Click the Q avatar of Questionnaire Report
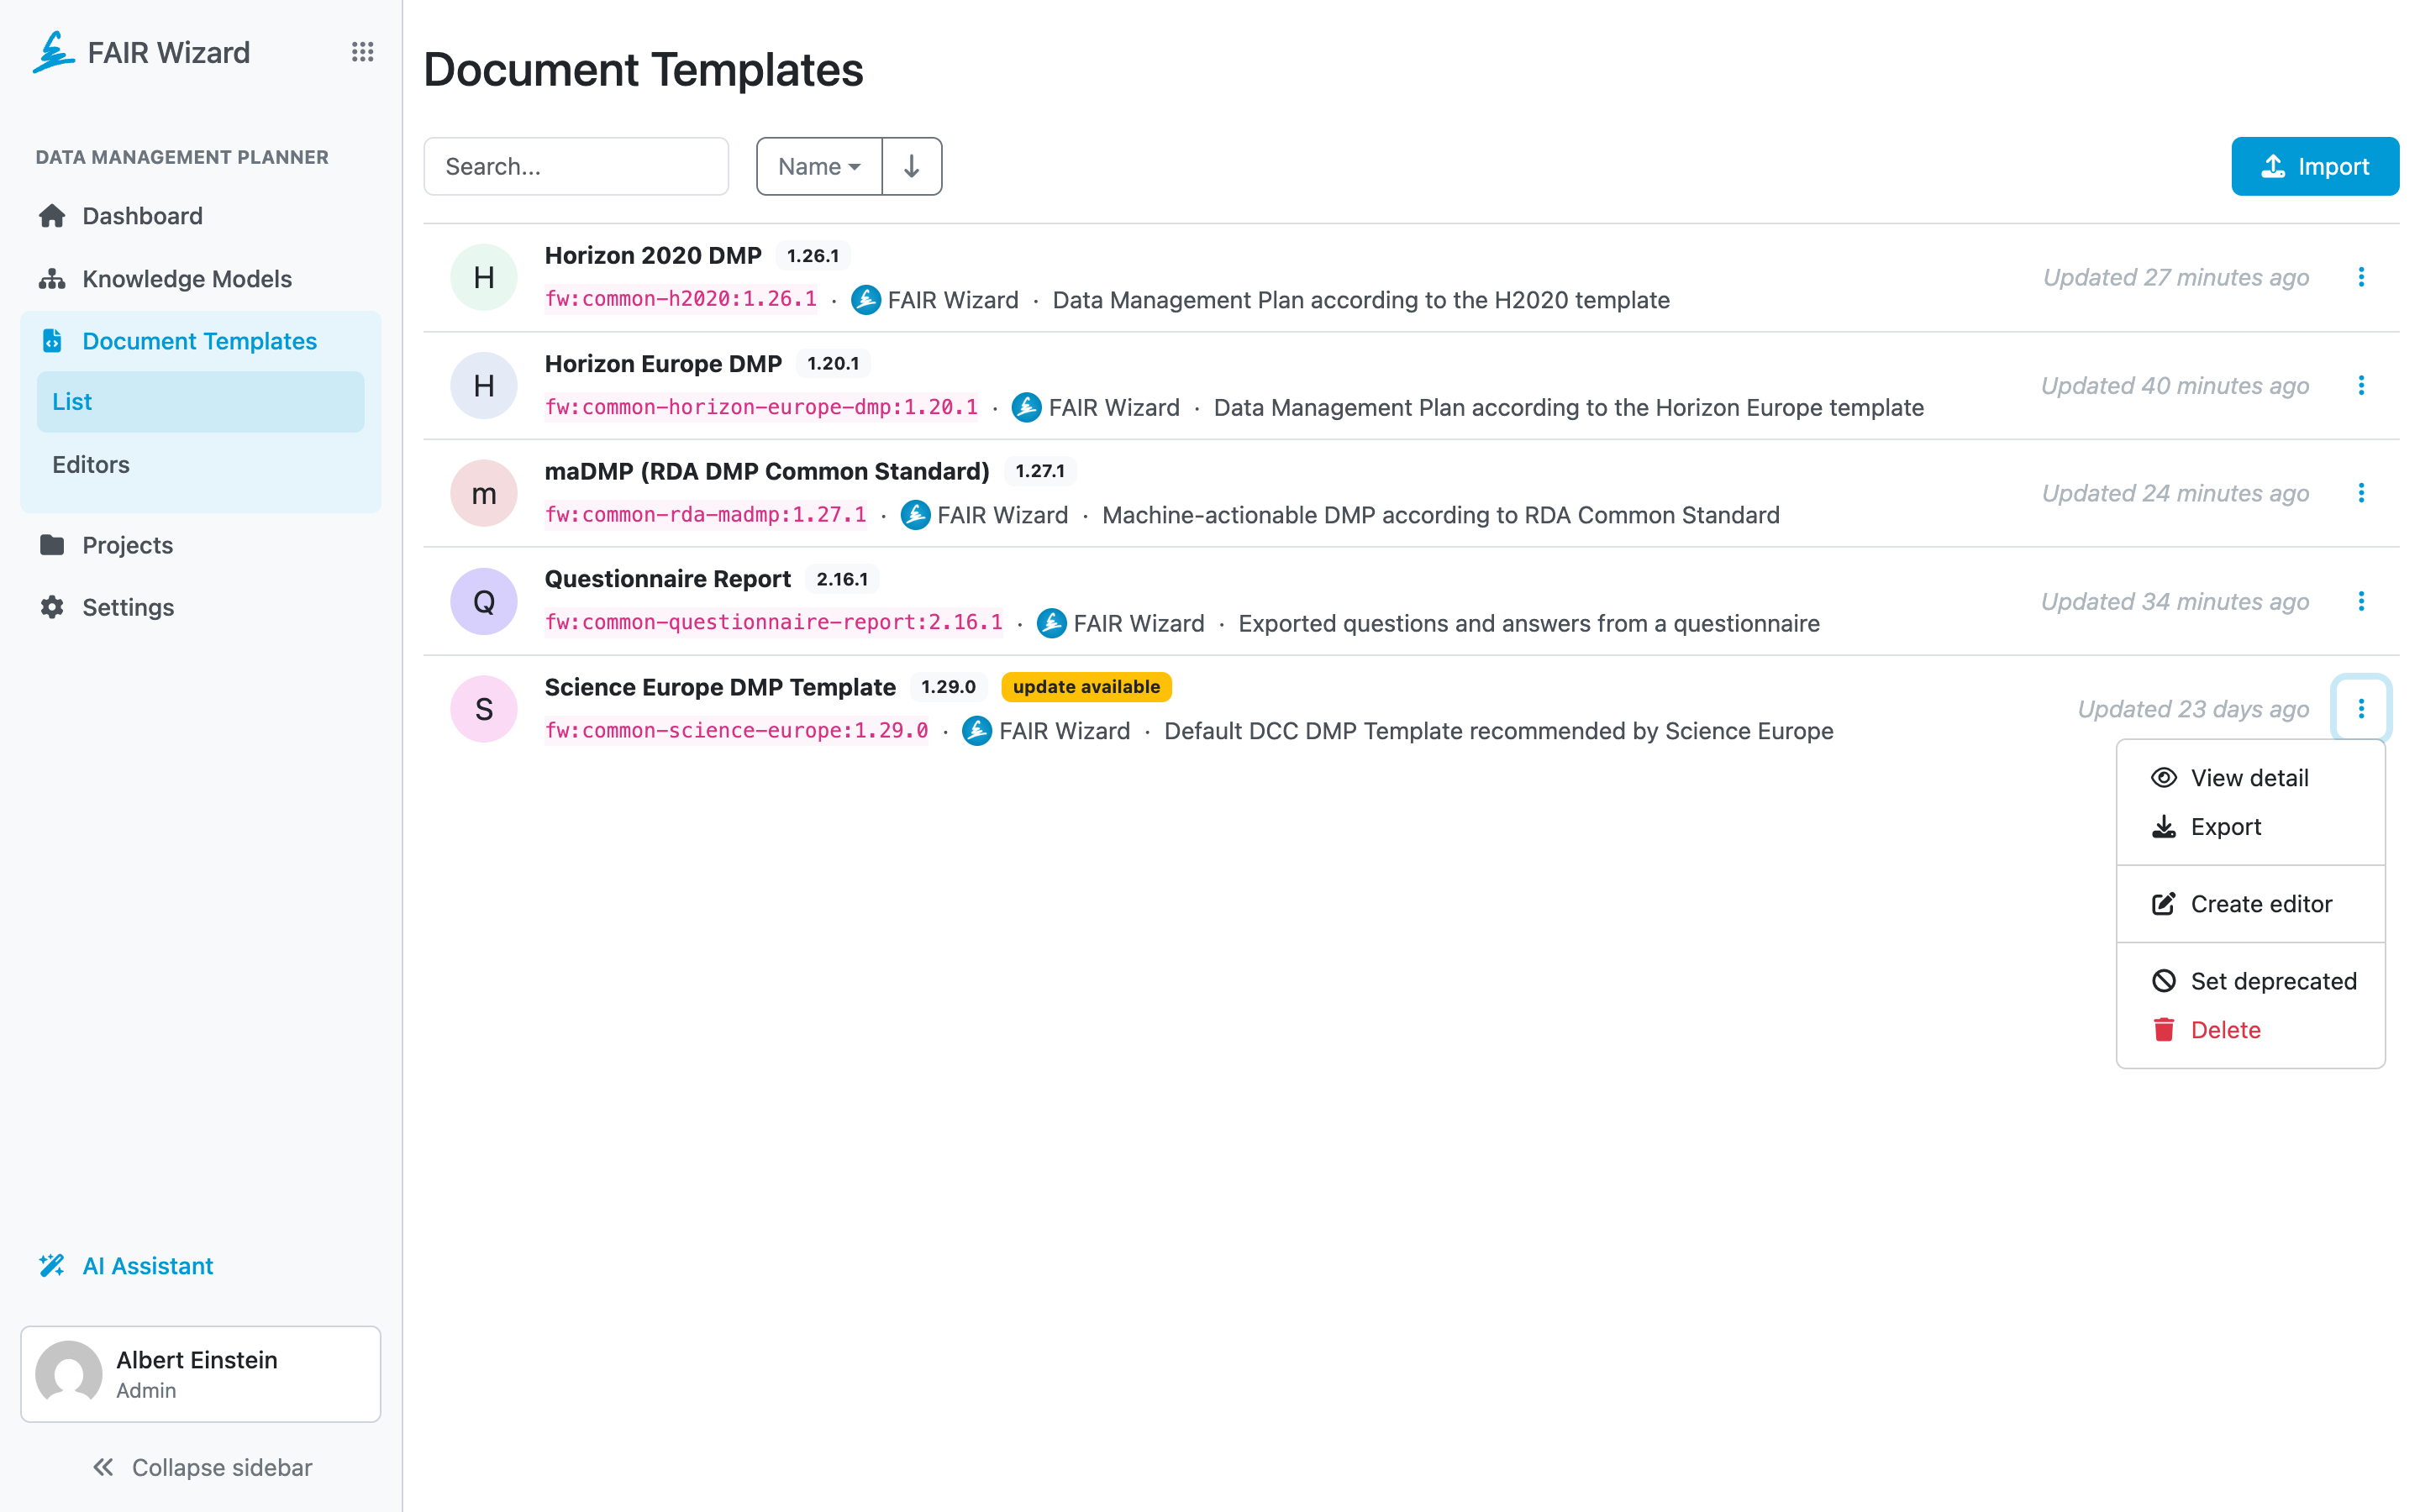This screenshot has height=1512, width=2420. [x=484, y=601]
